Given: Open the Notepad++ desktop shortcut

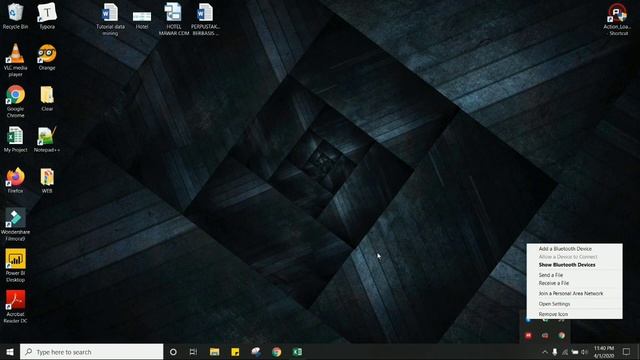Looking at the screenshot, I should point(47,139).
